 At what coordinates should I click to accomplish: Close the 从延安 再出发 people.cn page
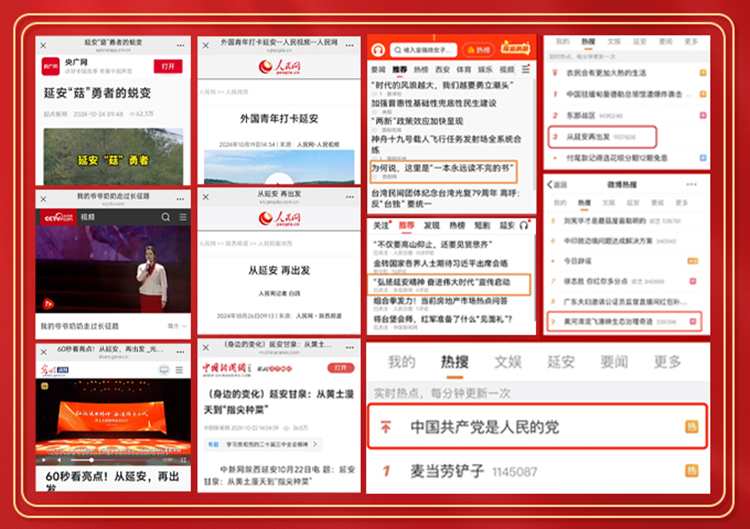pyautogui.click(x=206, y=197)
